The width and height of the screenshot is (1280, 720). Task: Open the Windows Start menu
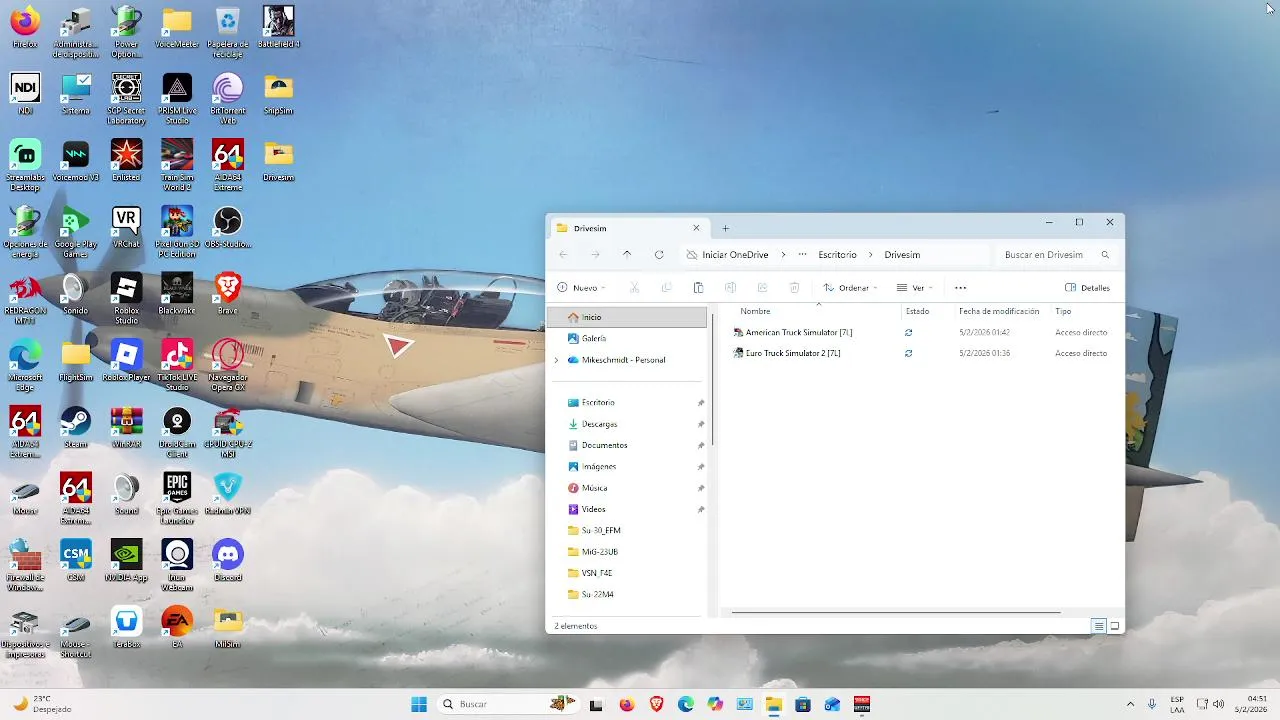419,704
